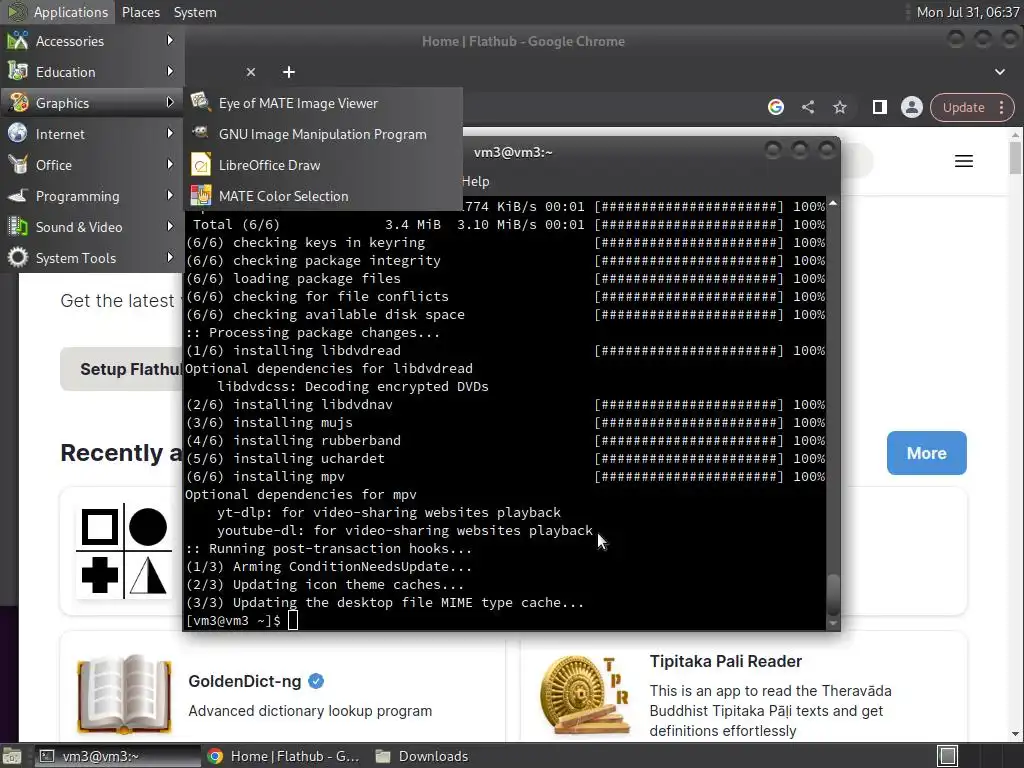Expand the Accessories submenu arrow

(x=170, y=40)
